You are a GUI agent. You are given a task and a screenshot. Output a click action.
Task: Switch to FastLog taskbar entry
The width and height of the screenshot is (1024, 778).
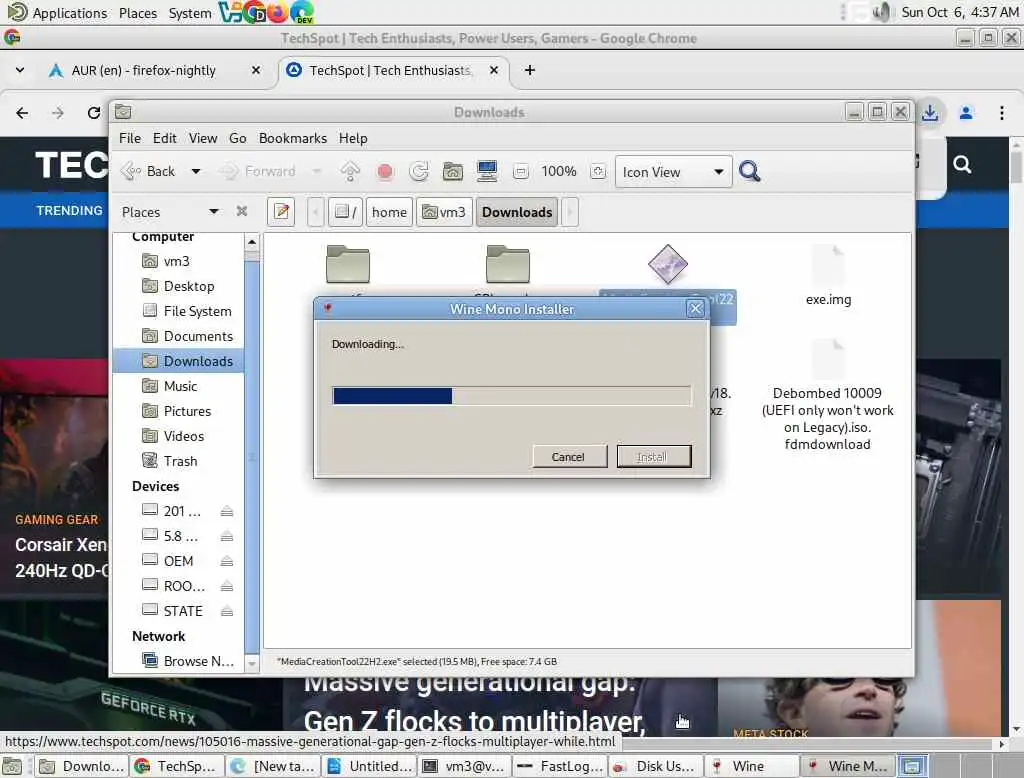pos(560,766)
